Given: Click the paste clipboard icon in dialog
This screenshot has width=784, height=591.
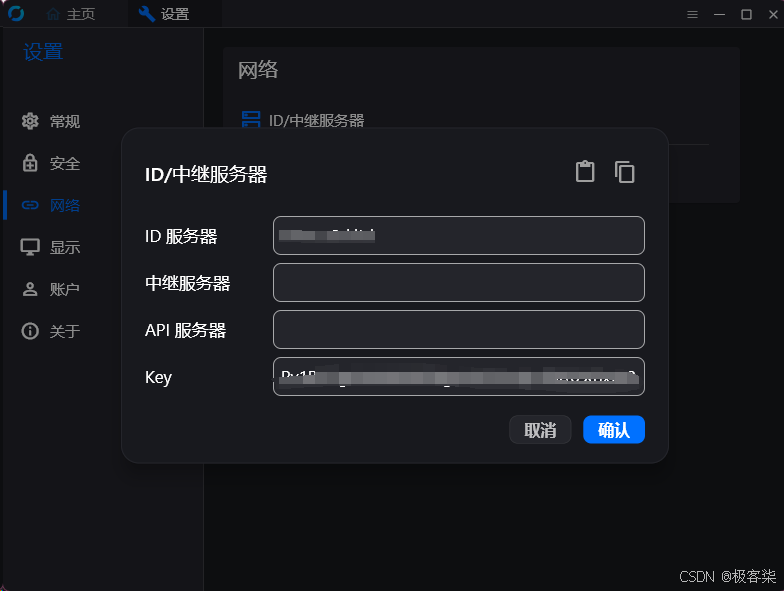Looking at the screenshot, I should point(585,172).
